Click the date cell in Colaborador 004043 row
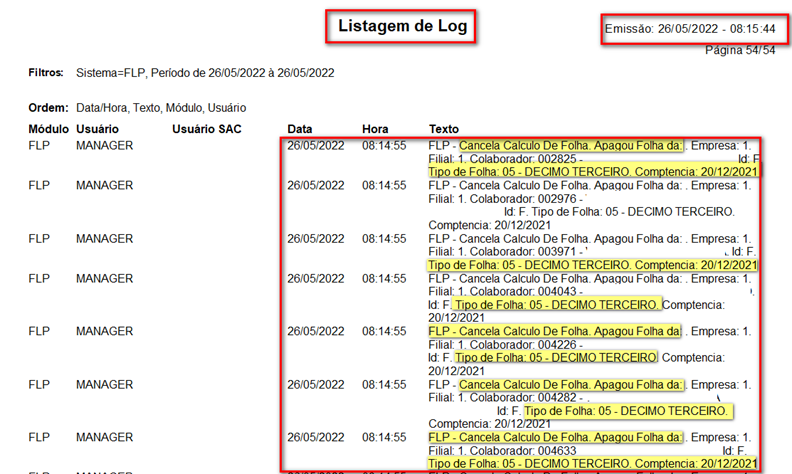Image resolution: width=792 pixels, height=474 pixels. 316,278
